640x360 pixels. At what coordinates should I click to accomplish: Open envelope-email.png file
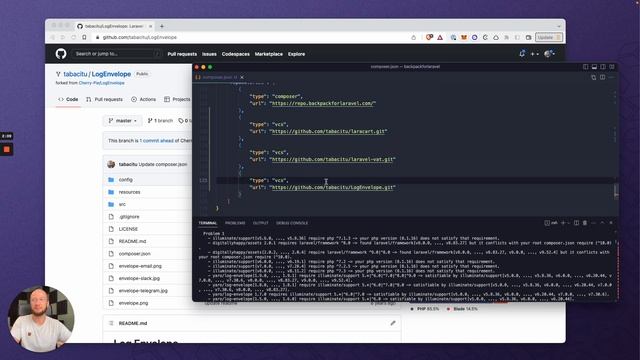[140, 266]
